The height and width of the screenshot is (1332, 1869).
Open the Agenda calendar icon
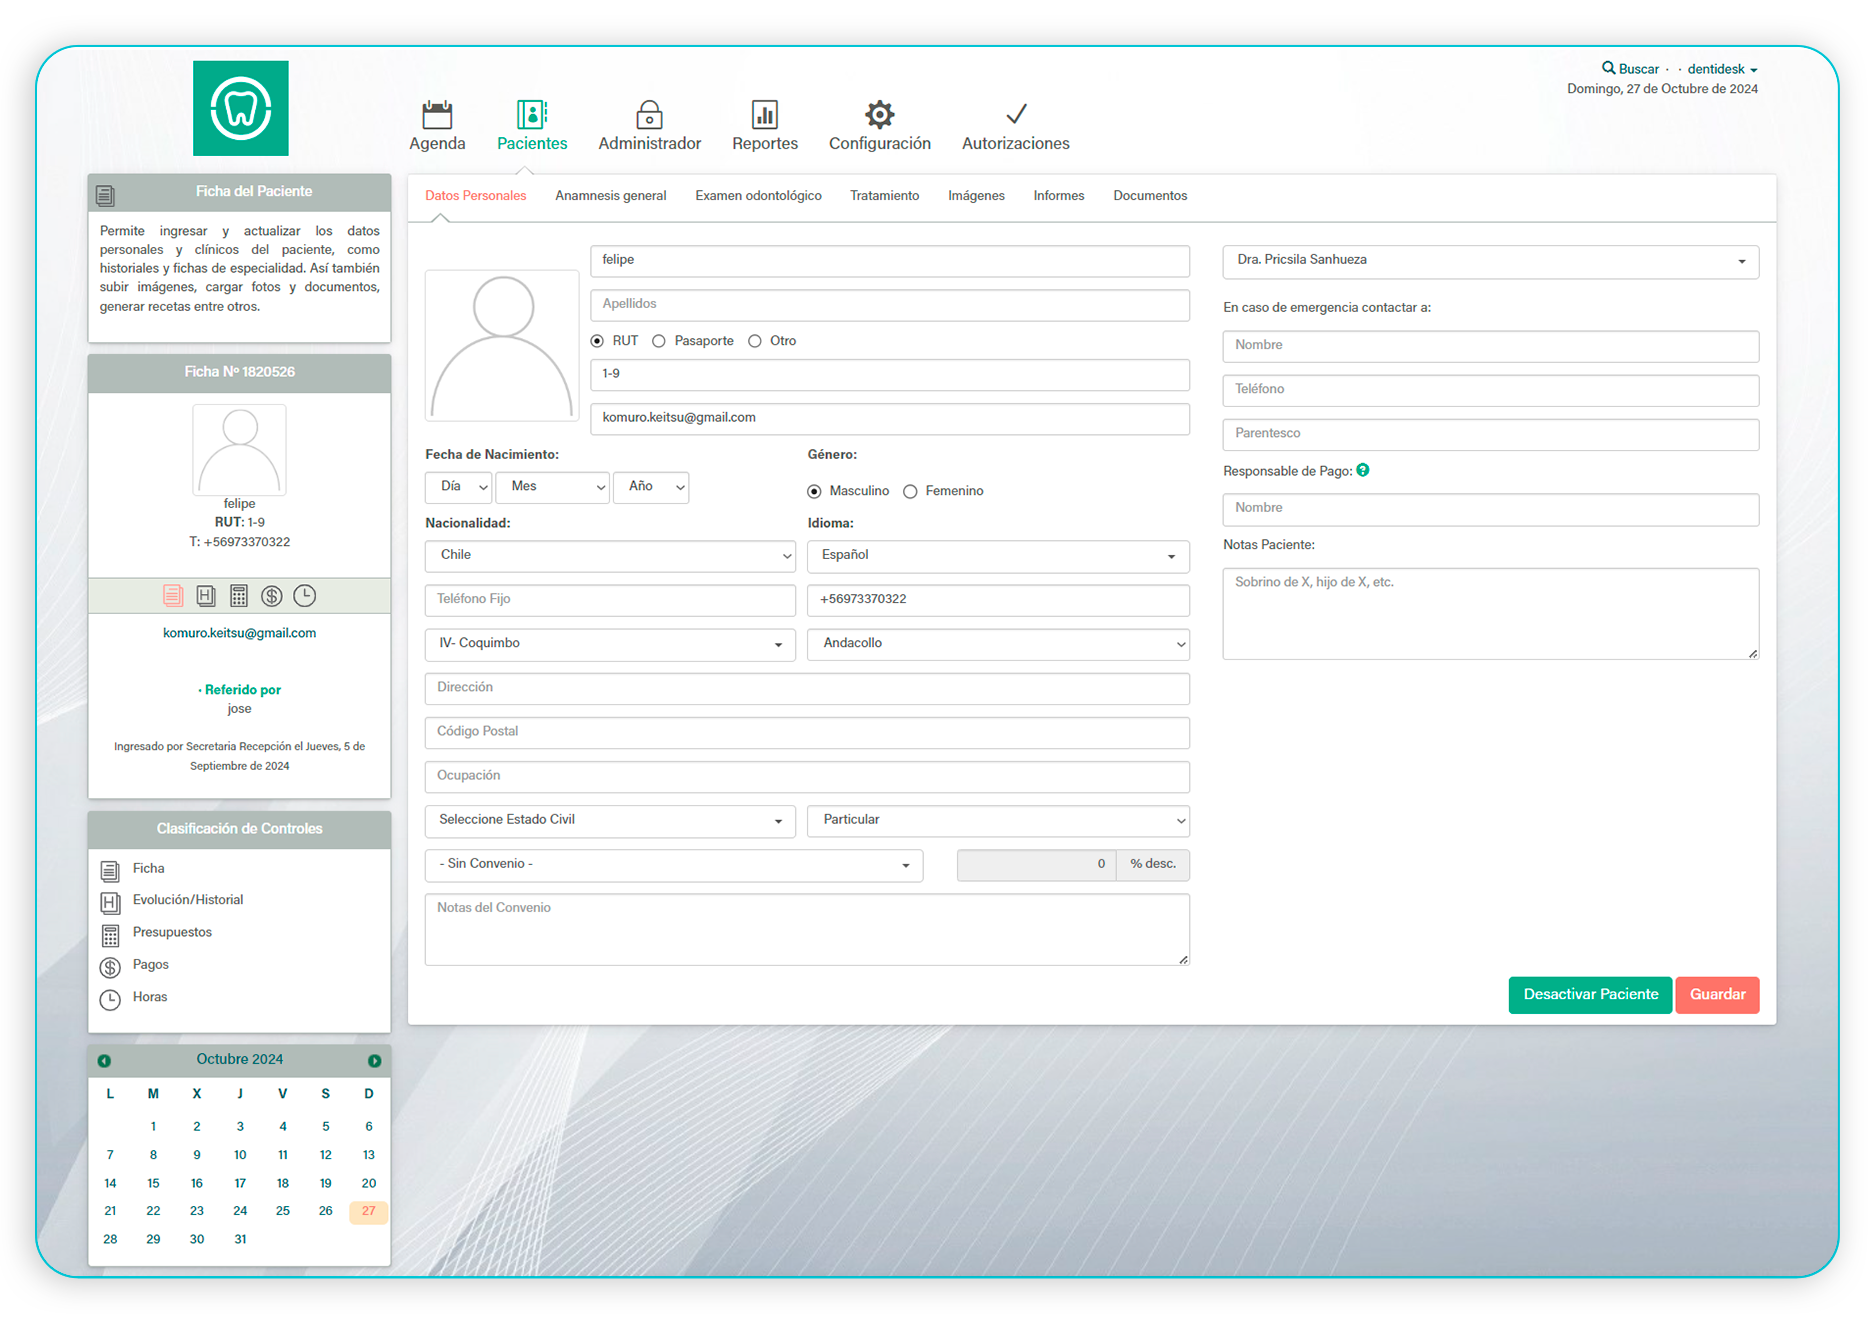click(437, 115)
